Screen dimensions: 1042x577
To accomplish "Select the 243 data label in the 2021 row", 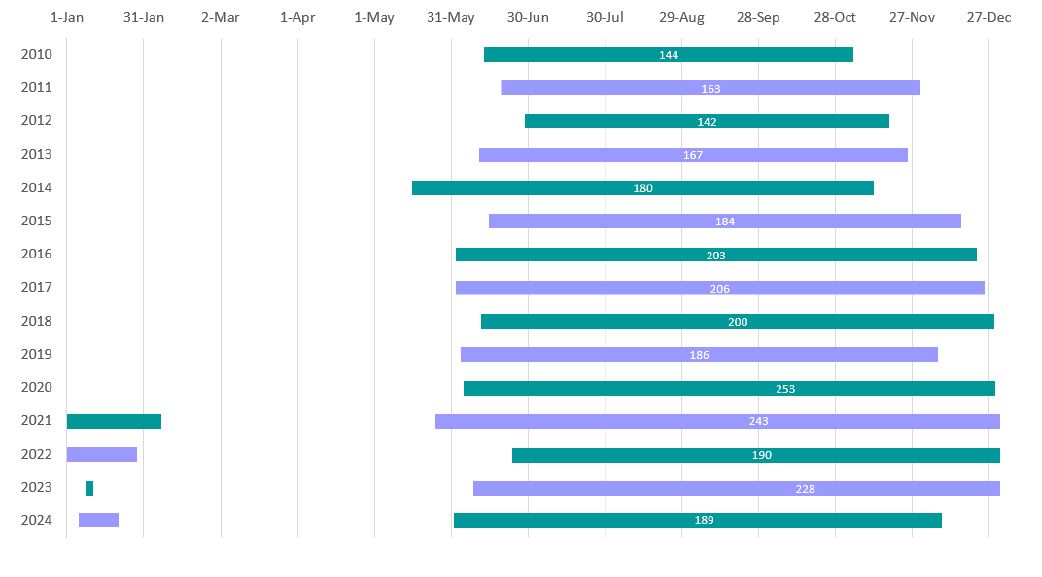I will pos(758,421).
